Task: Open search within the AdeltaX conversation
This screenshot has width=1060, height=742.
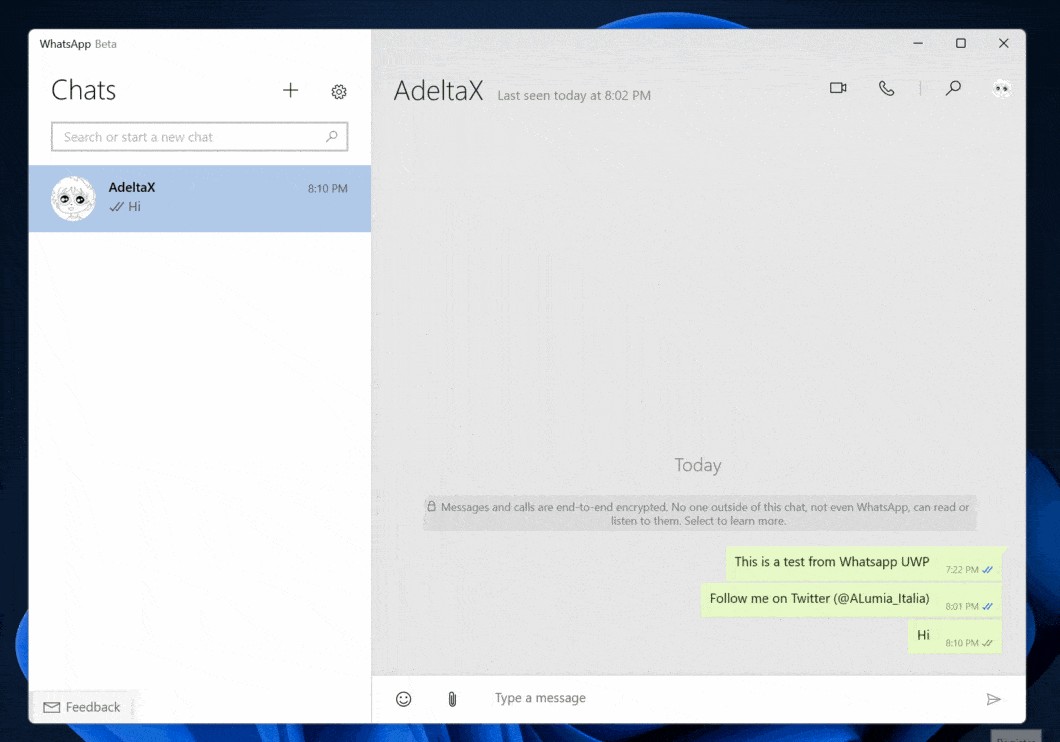Action: (x=953, y=88)
